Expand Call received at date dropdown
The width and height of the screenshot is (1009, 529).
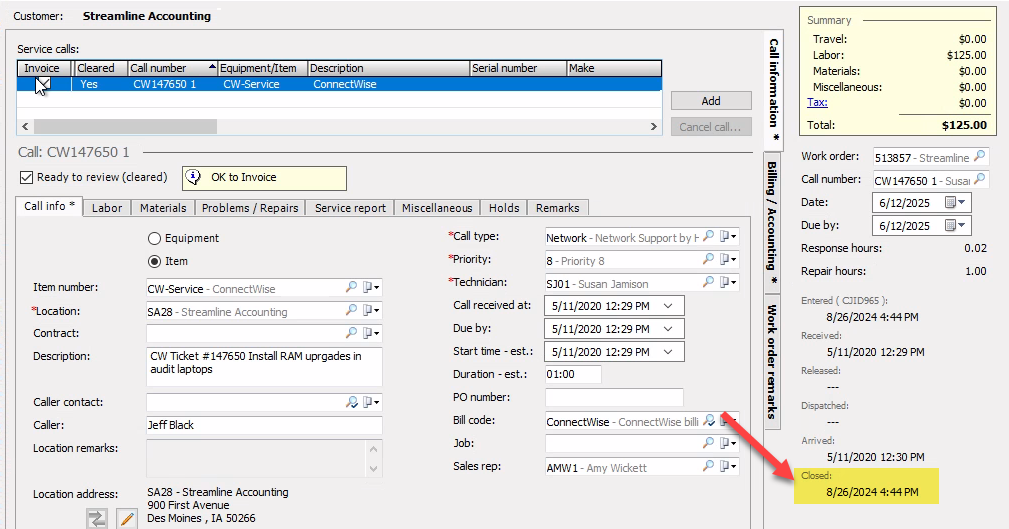click(x=668, y=306)
